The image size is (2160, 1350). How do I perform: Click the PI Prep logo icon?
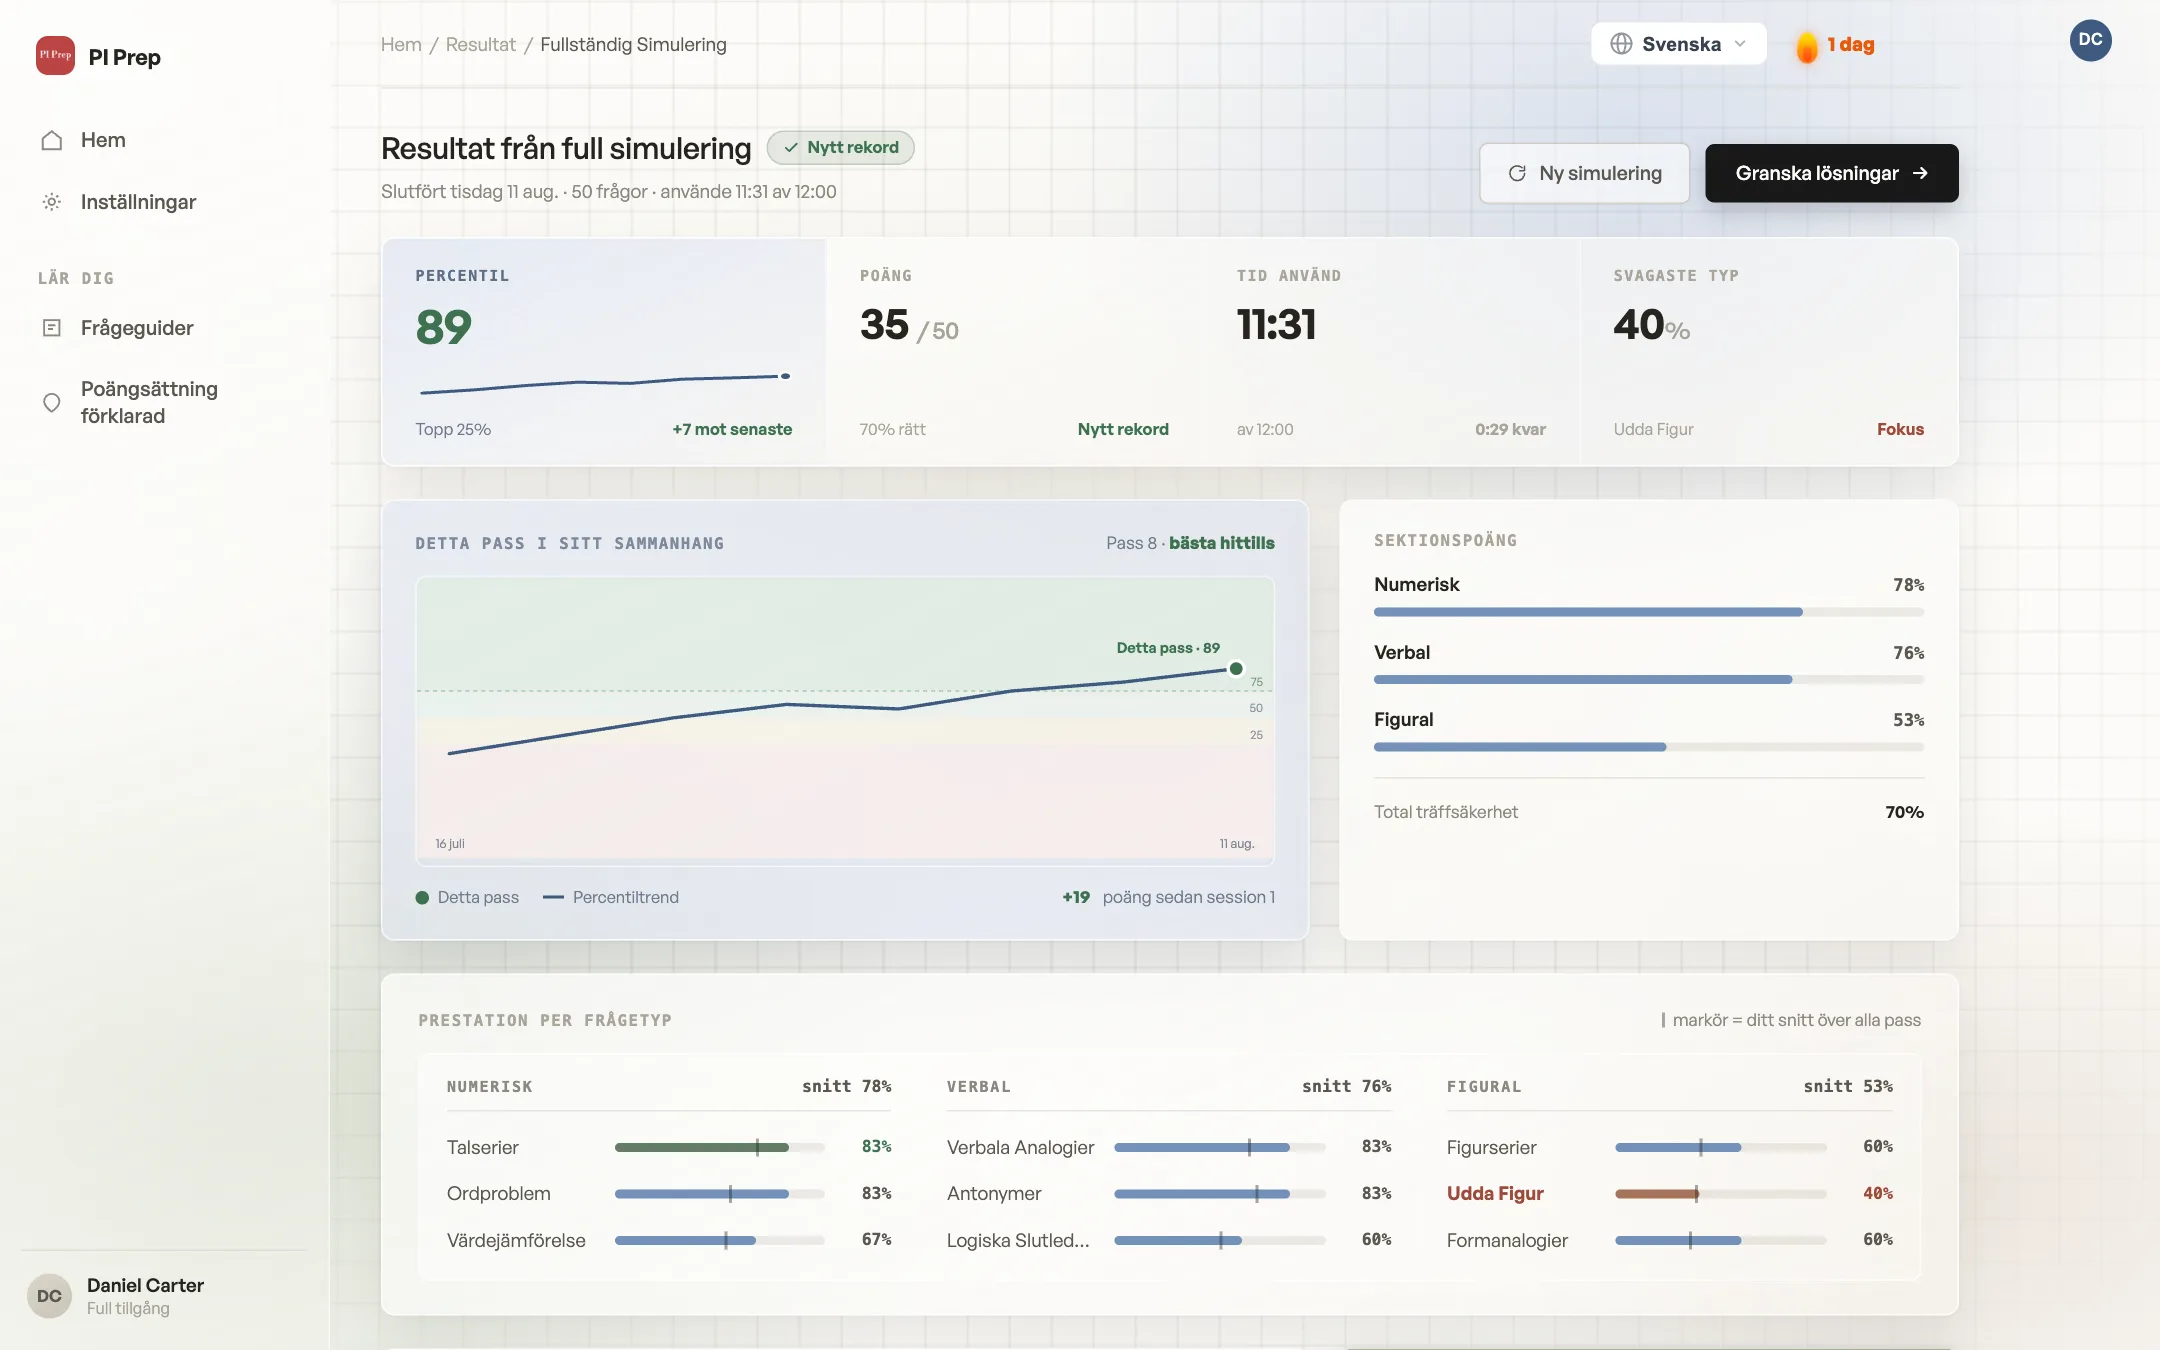[55, 56]
